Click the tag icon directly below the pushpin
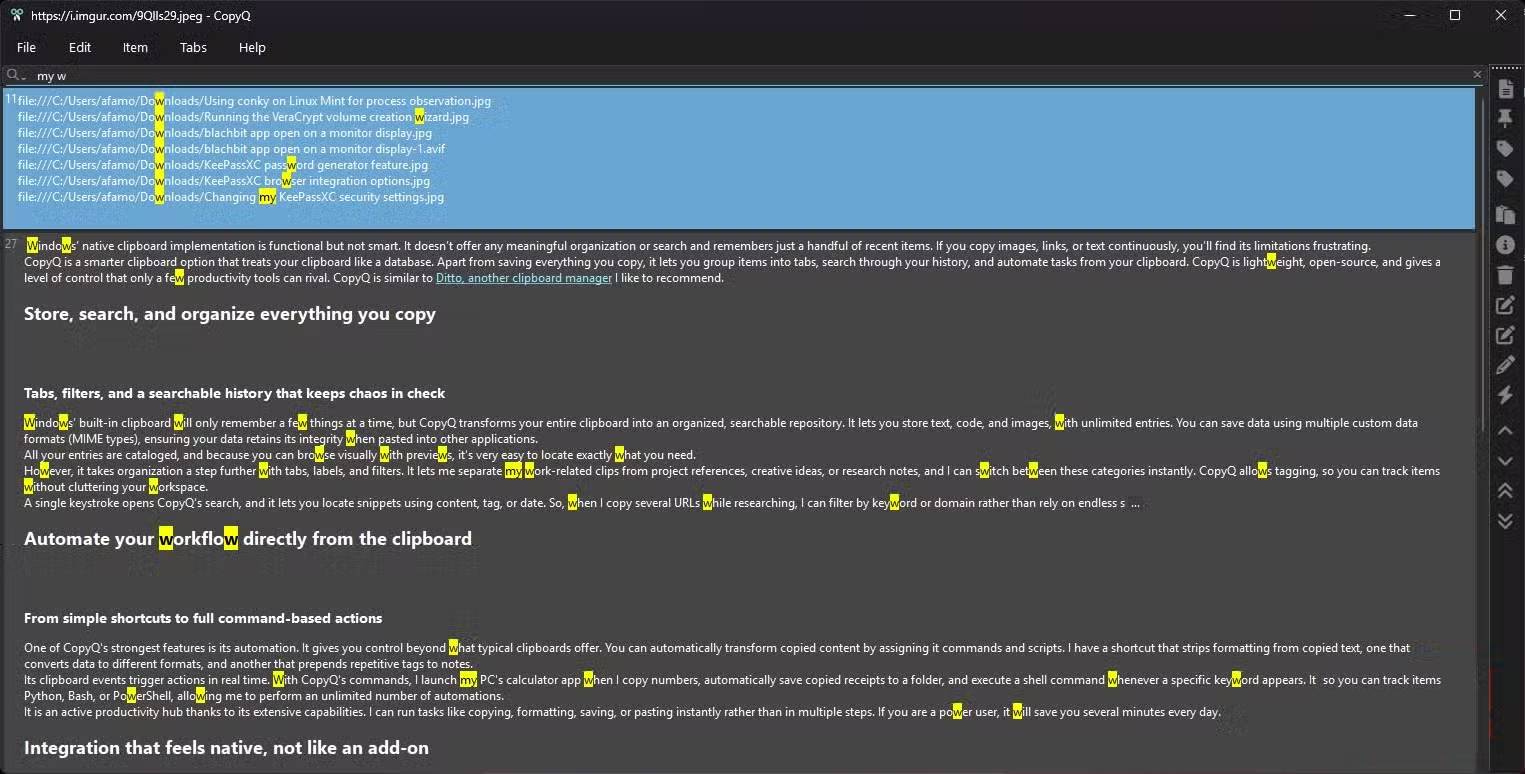This screenshot has width=1525, height=774. 1505,149
